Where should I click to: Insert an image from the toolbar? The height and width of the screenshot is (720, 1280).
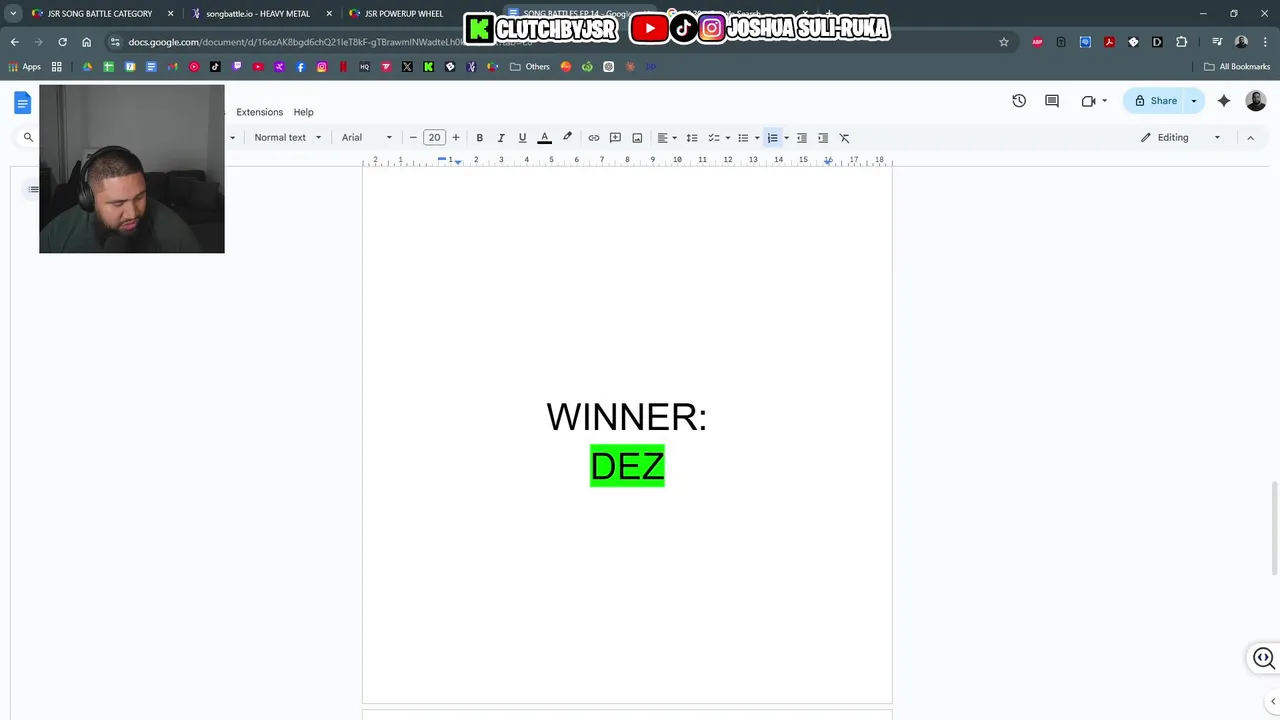tap(637, 138)
